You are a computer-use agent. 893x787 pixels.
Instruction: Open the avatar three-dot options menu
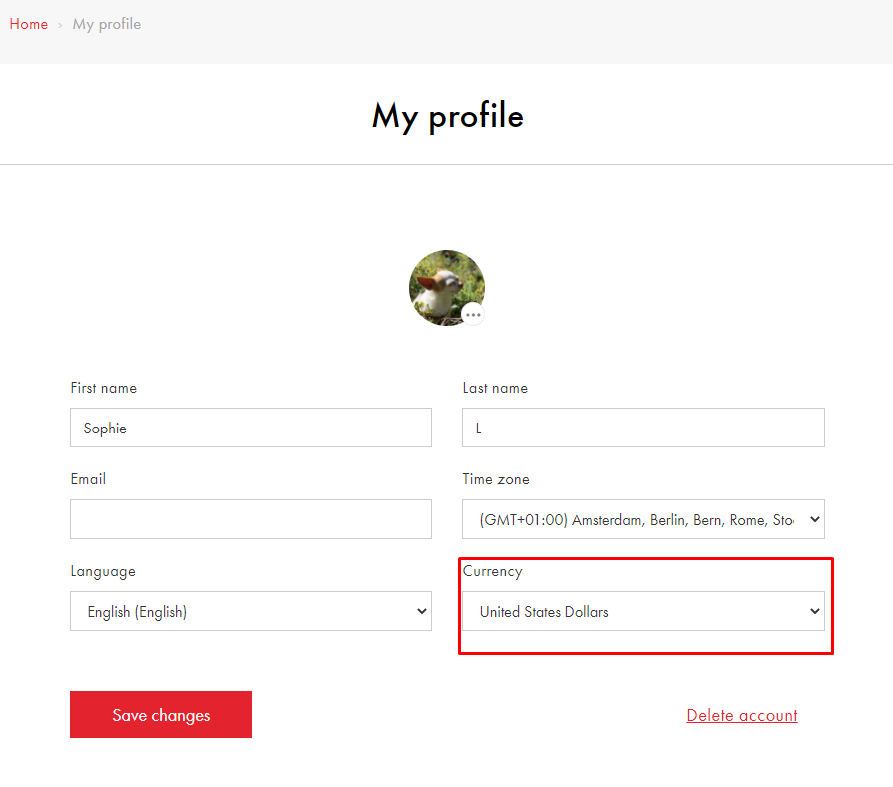pyautogui.click(x=473, y=315)
